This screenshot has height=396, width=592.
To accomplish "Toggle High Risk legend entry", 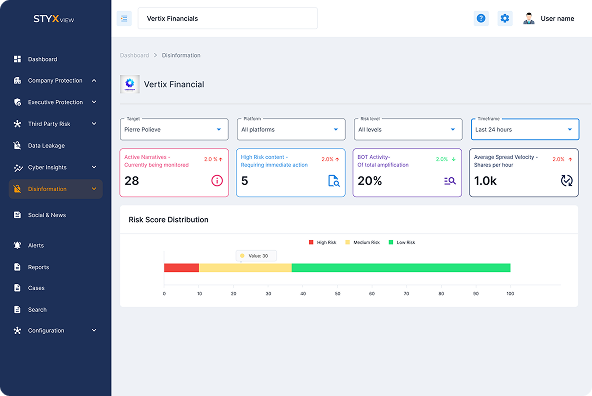I will click(x=322, y=242).
